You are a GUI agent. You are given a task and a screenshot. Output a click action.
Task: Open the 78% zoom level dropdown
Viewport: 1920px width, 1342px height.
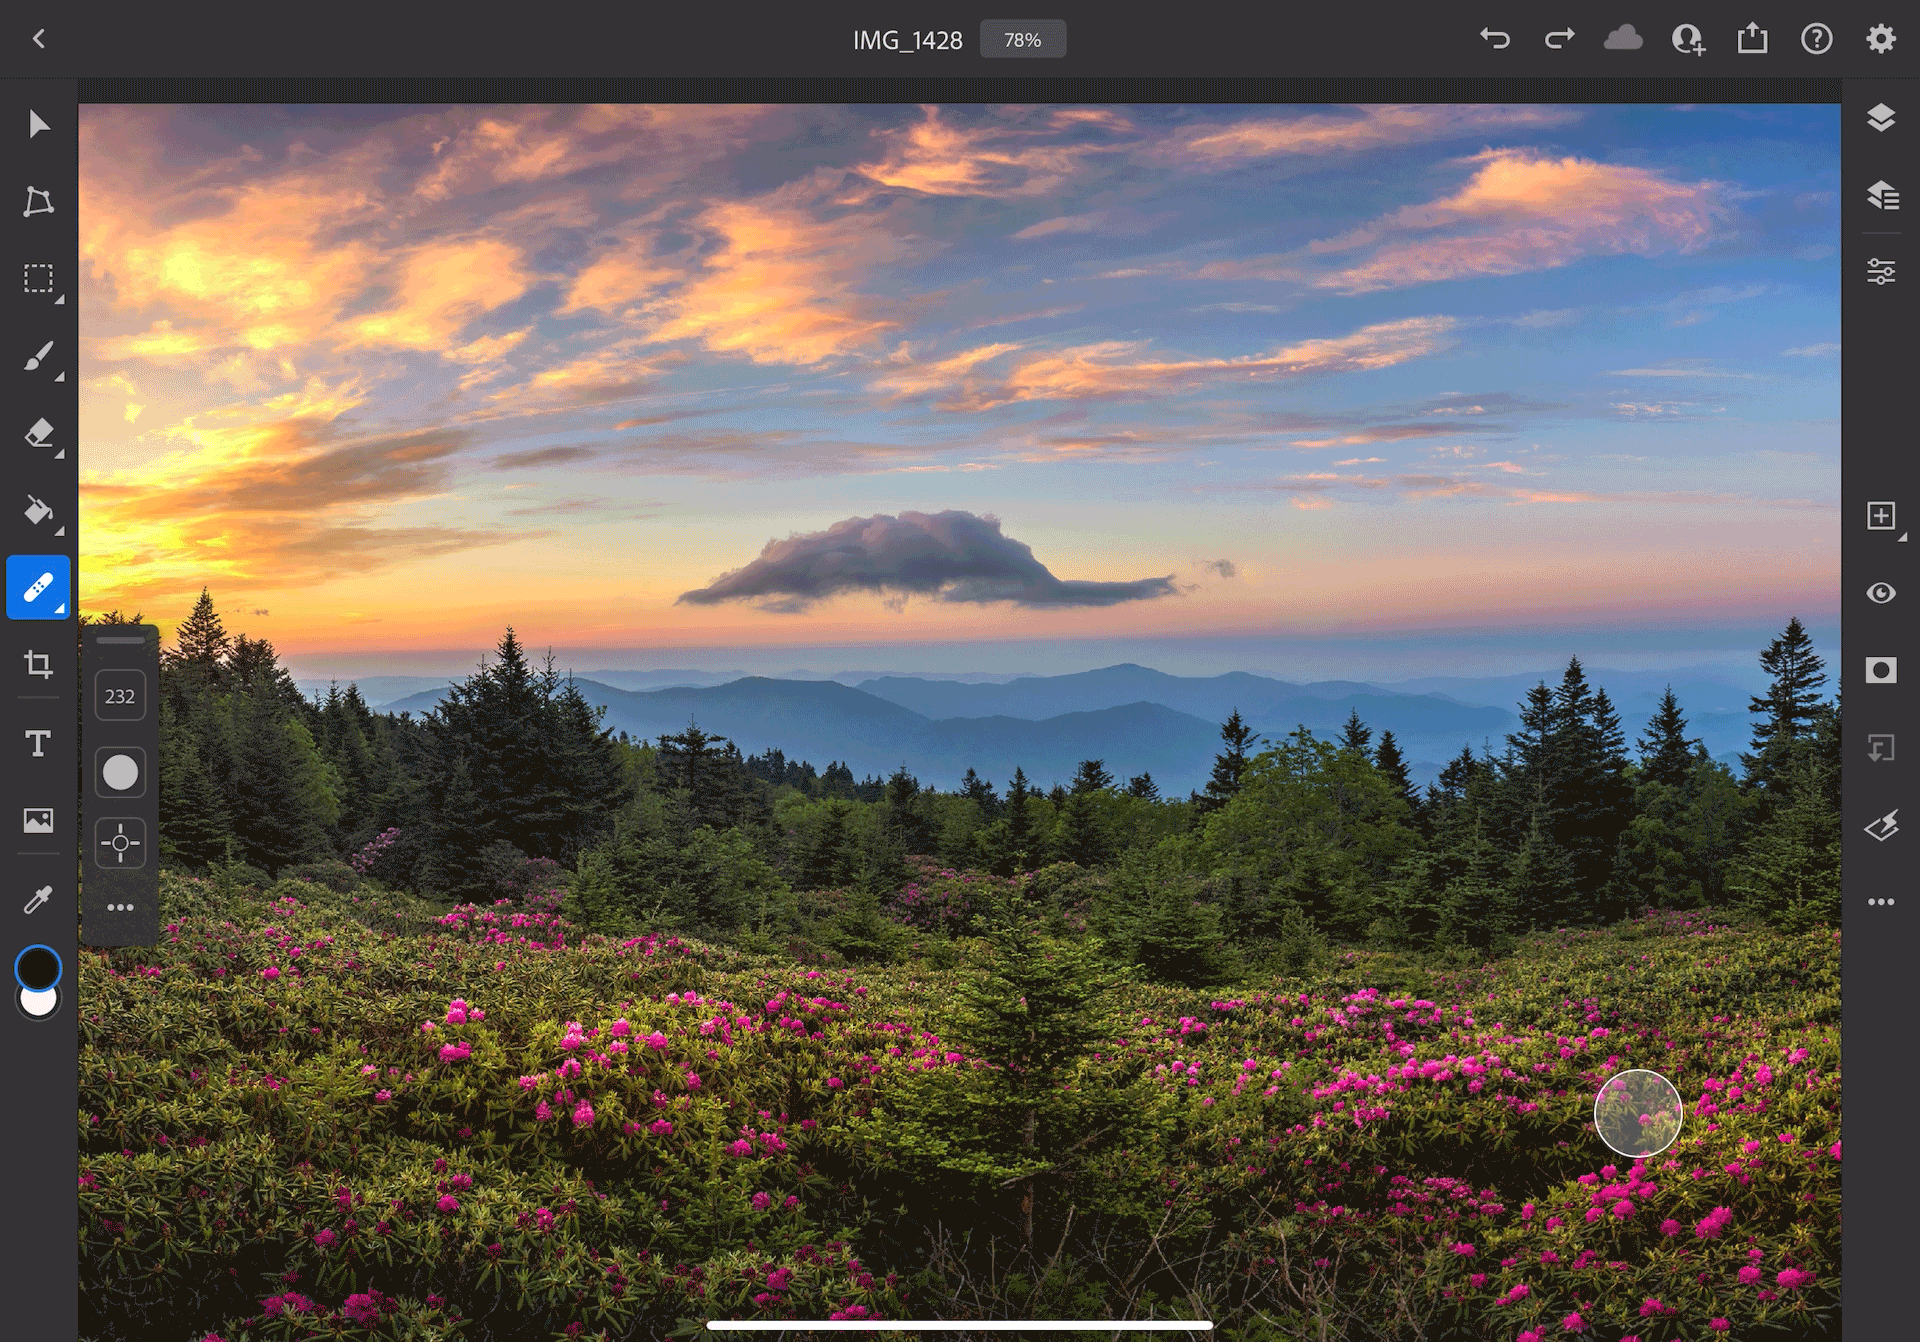click(1022, 40)
